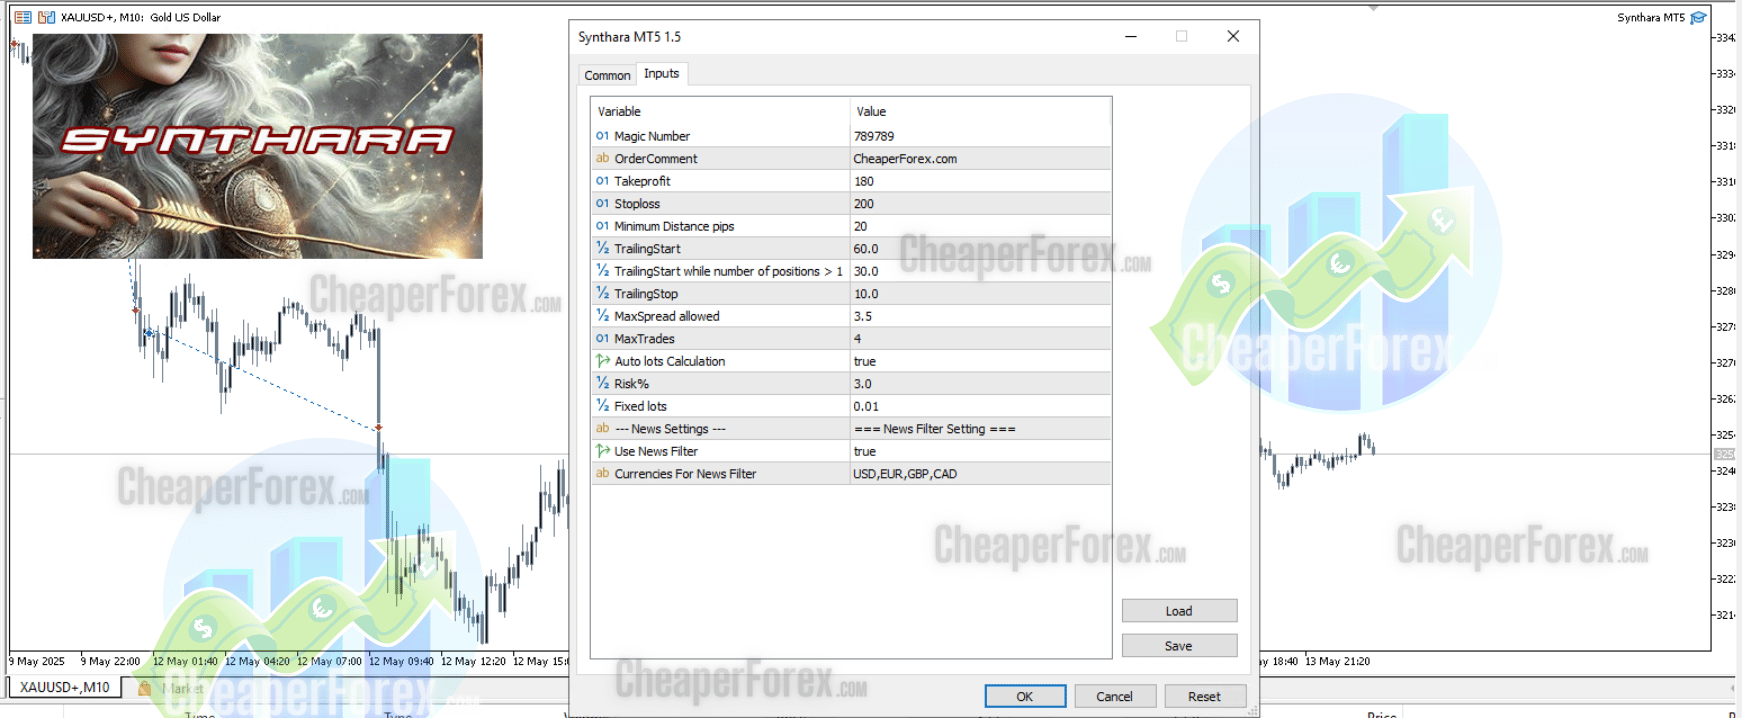This screenshot has width=1742, height=718.
Task: Click the integer icon beside Takeprofit
Action: (x=602, y=181)
